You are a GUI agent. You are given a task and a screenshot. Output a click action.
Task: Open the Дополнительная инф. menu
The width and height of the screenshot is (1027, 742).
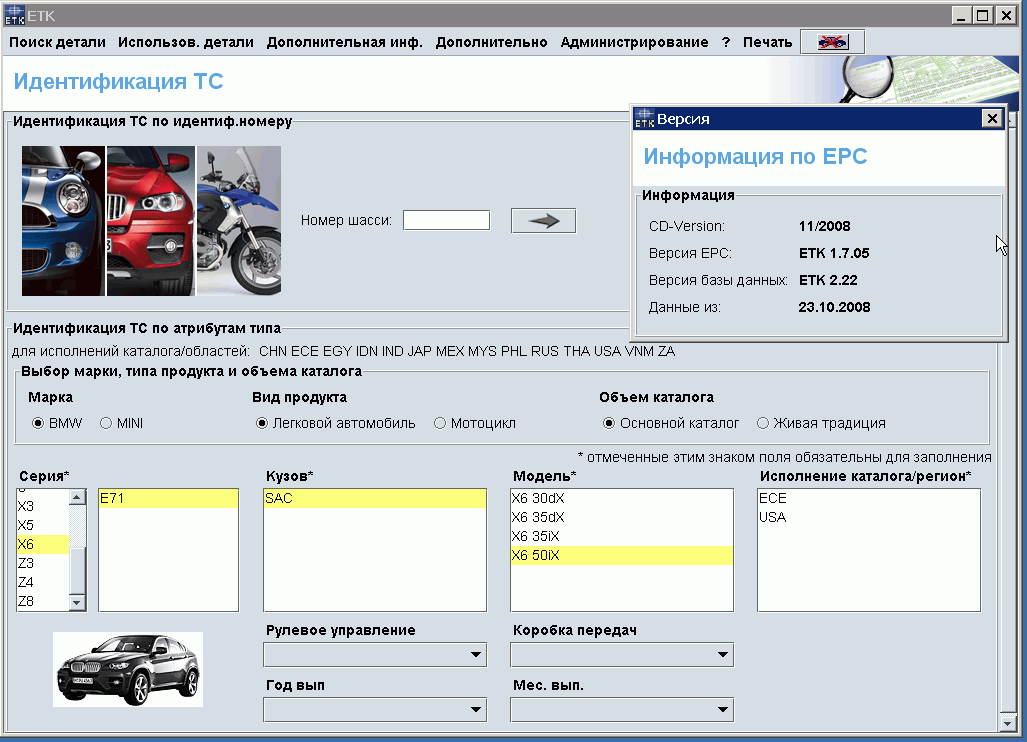pyautogui.click(x=345, y=42)
